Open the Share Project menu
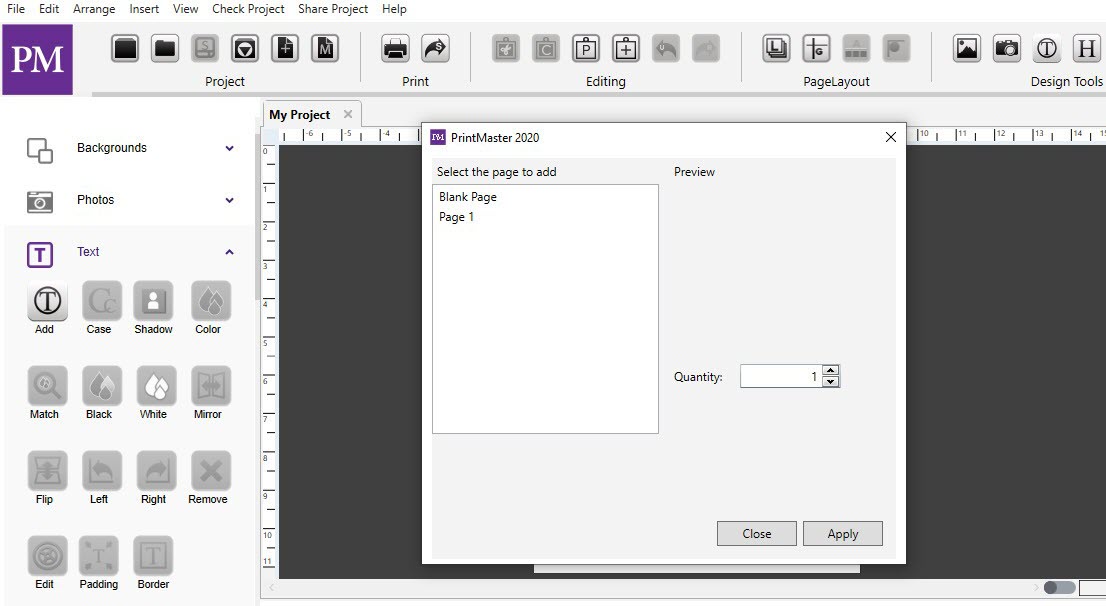 [333, 9]
